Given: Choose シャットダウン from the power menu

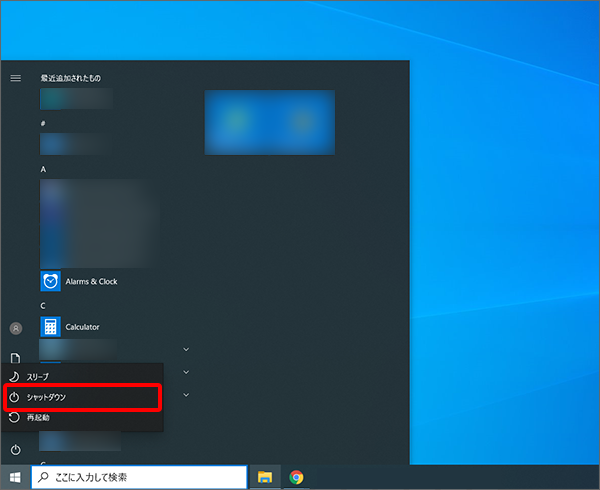Looking at the screenshot, I should (x=82, y=397).
